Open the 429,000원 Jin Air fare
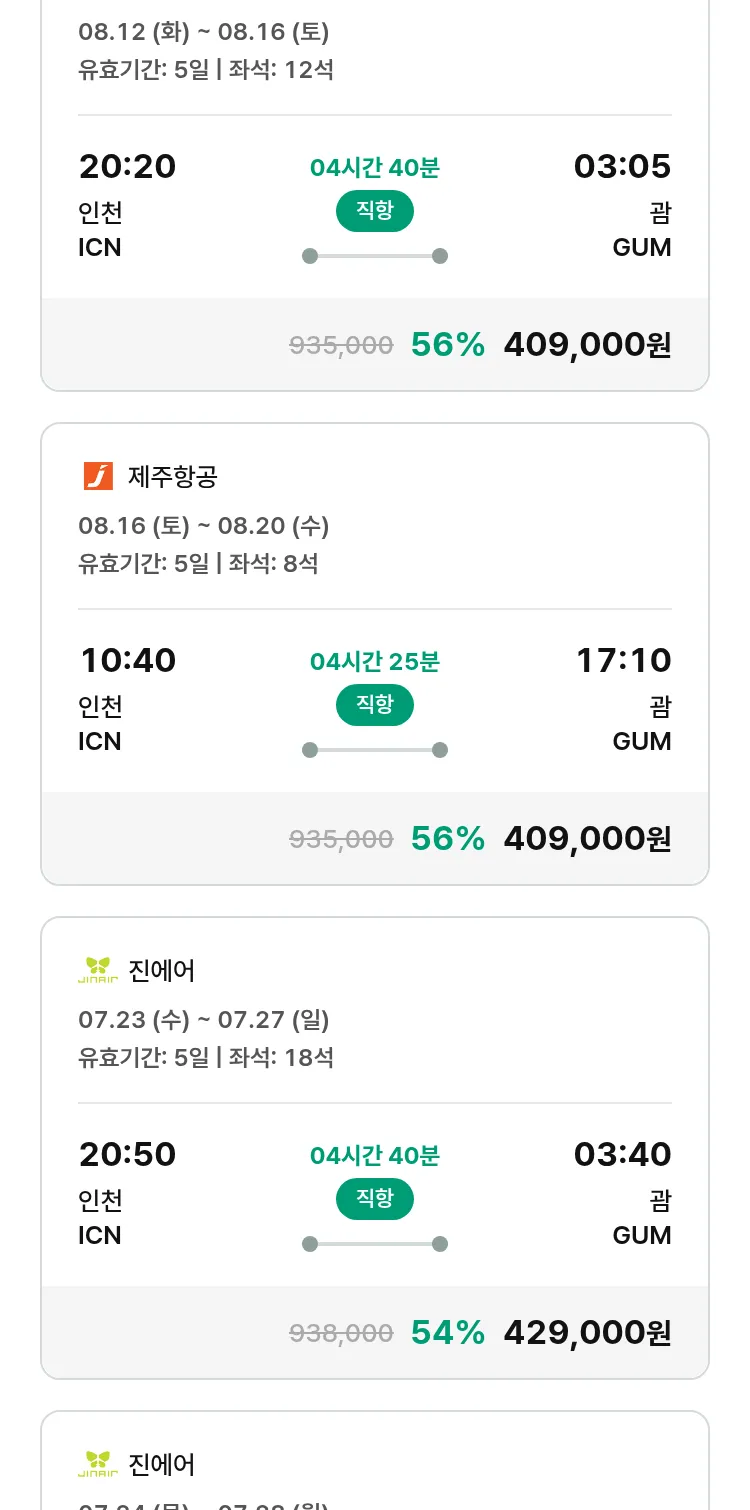The image size is (750, 1510). click(587, 1332)
